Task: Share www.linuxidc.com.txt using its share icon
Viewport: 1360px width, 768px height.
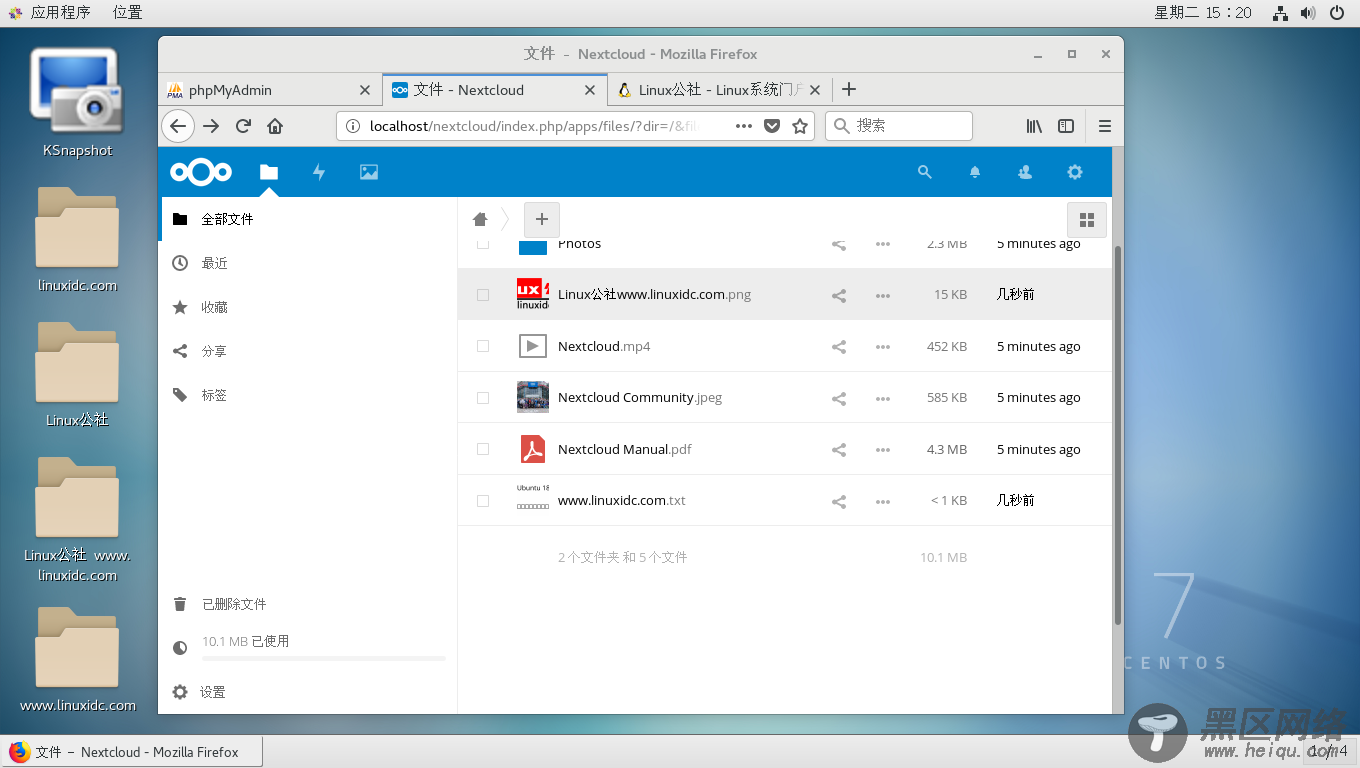Action: pos(839,501)
